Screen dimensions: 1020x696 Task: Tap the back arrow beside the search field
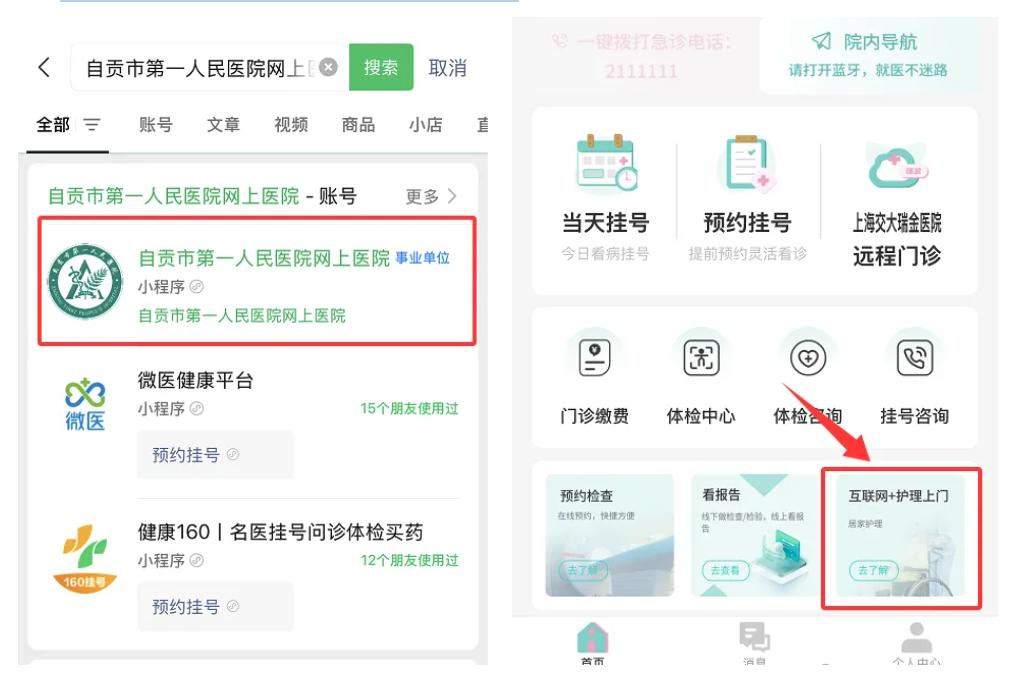pyautogui.click(x=44, y=67)
